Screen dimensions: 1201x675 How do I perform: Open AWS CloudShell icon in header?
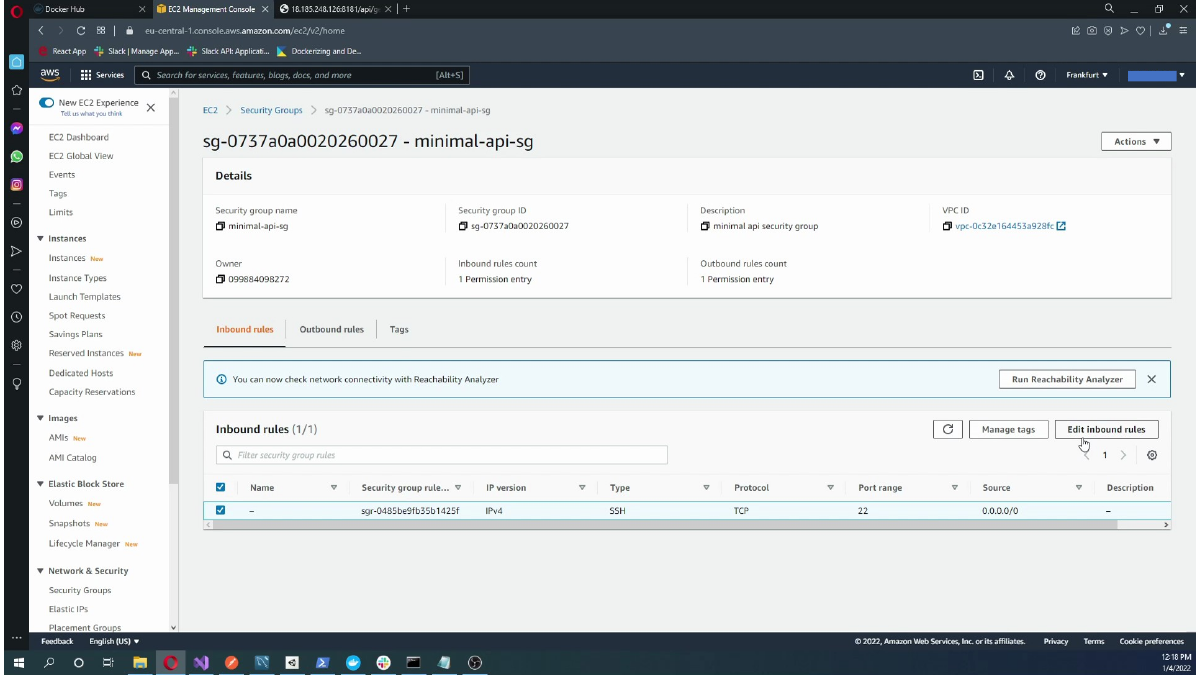coord(978,75)
